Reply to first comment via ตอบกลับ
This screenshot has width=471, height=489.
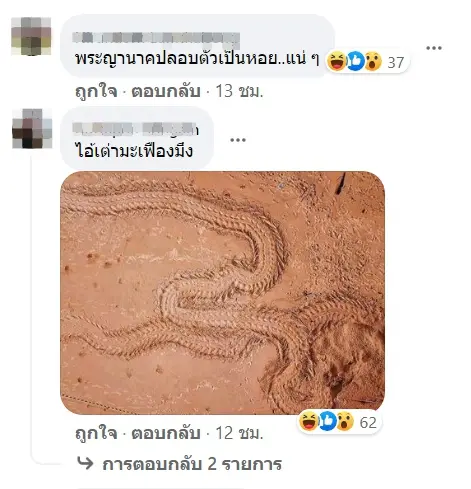pyautogui.click(x=166, y=91)
